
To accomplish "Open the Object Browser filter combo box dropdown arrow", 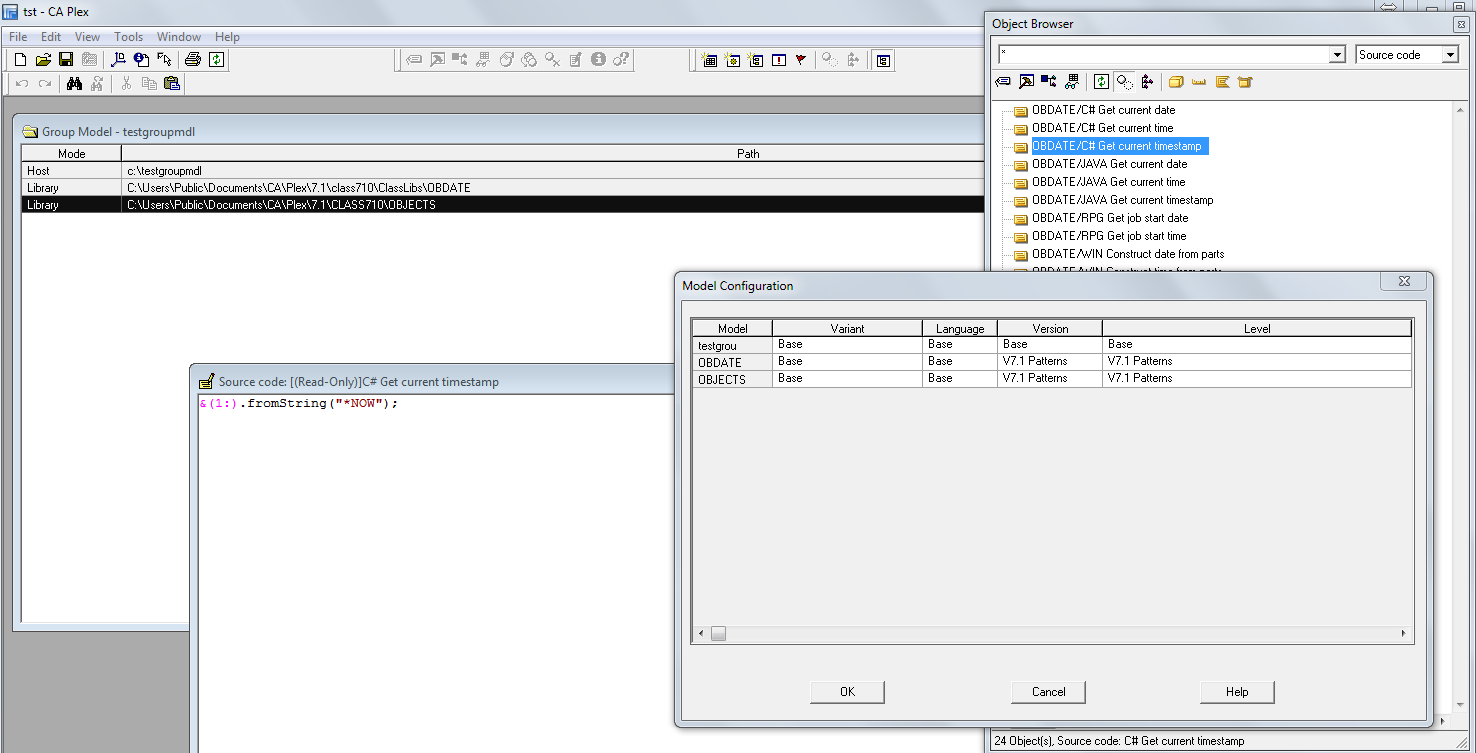I will coord(1338,55).
